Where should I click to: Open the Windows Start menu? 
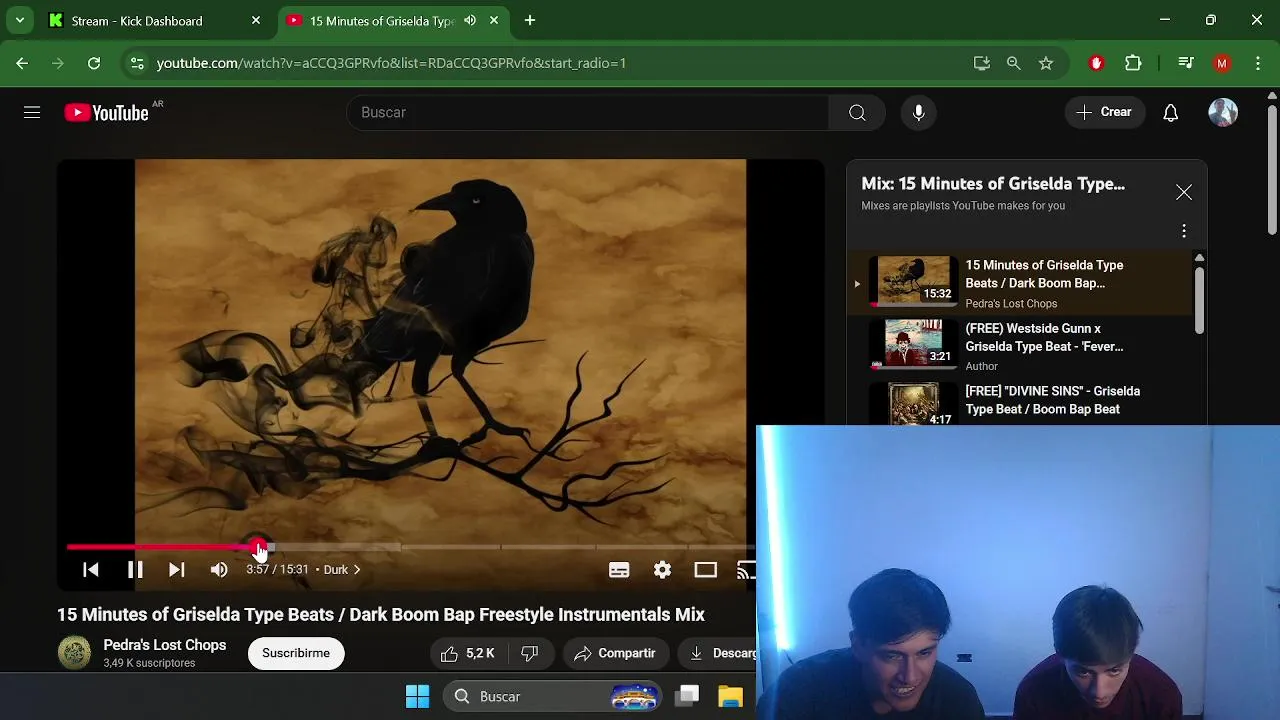[418, 696]
